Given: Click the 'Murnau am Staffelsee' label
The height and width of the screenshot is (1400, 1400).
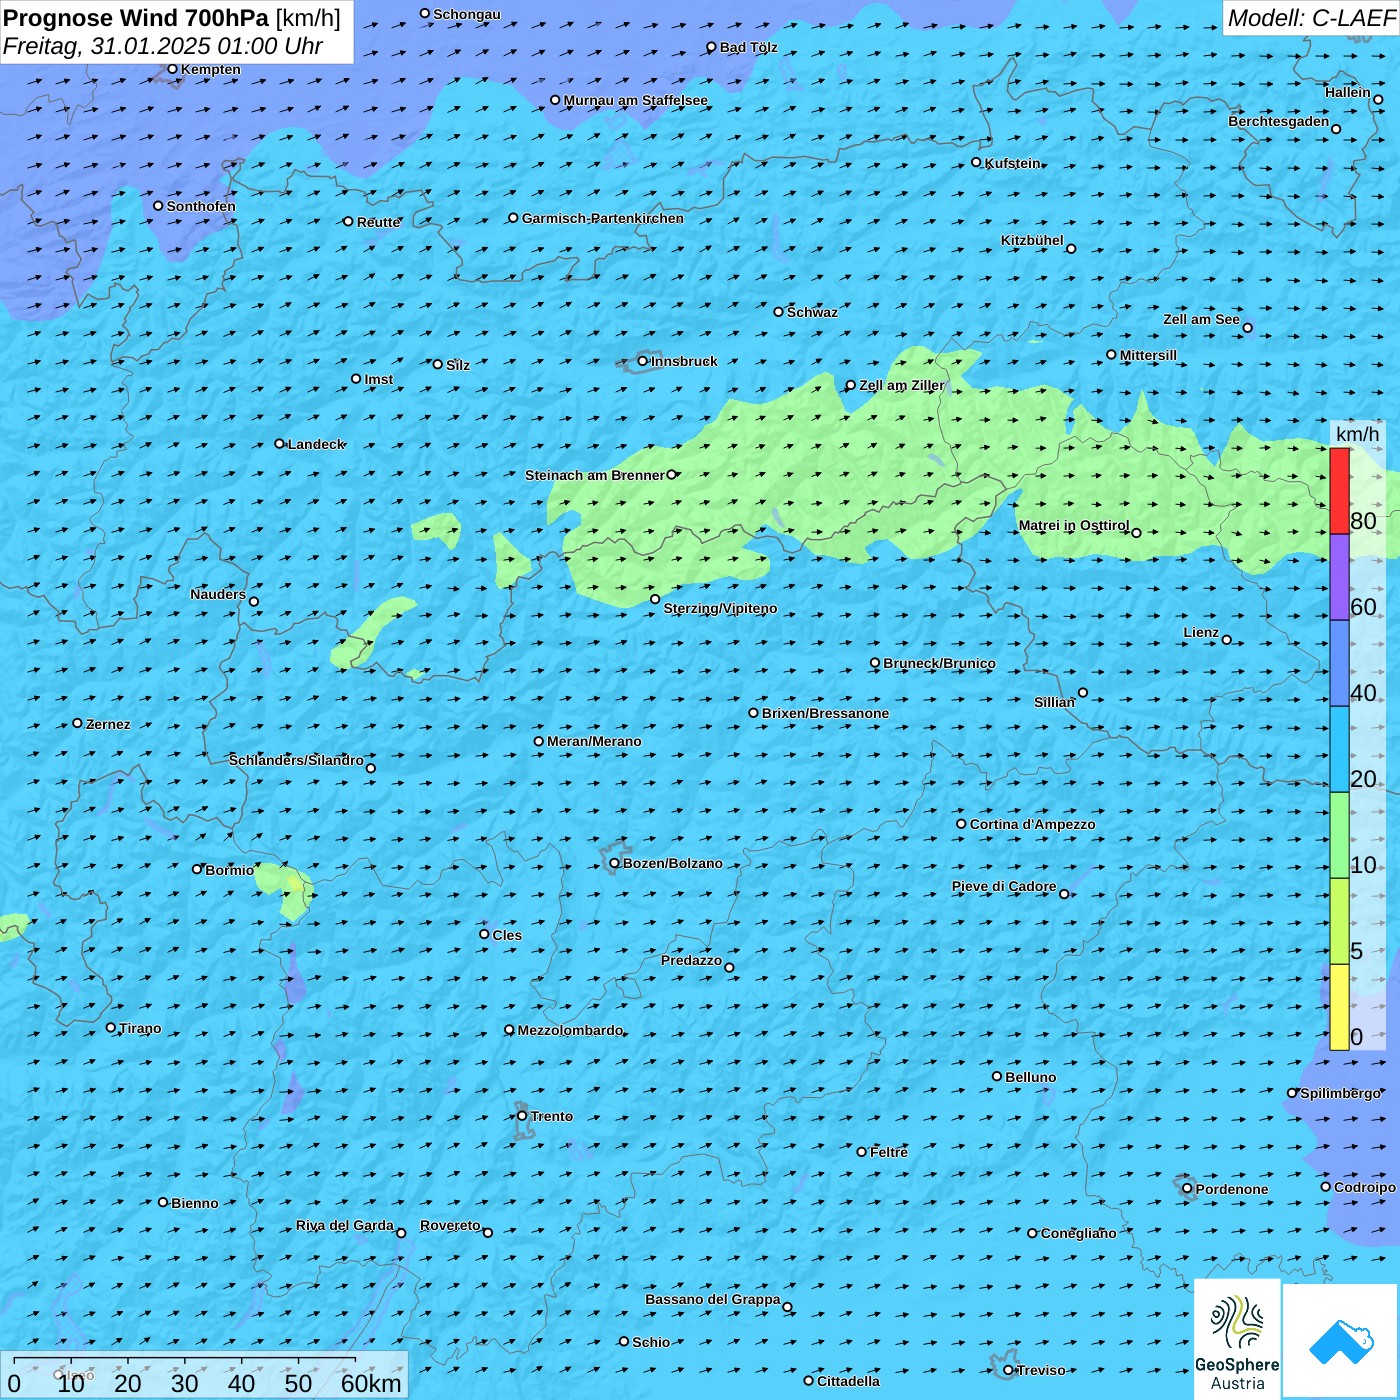Looking at the screenshot, I should click(x=635, y=100).
